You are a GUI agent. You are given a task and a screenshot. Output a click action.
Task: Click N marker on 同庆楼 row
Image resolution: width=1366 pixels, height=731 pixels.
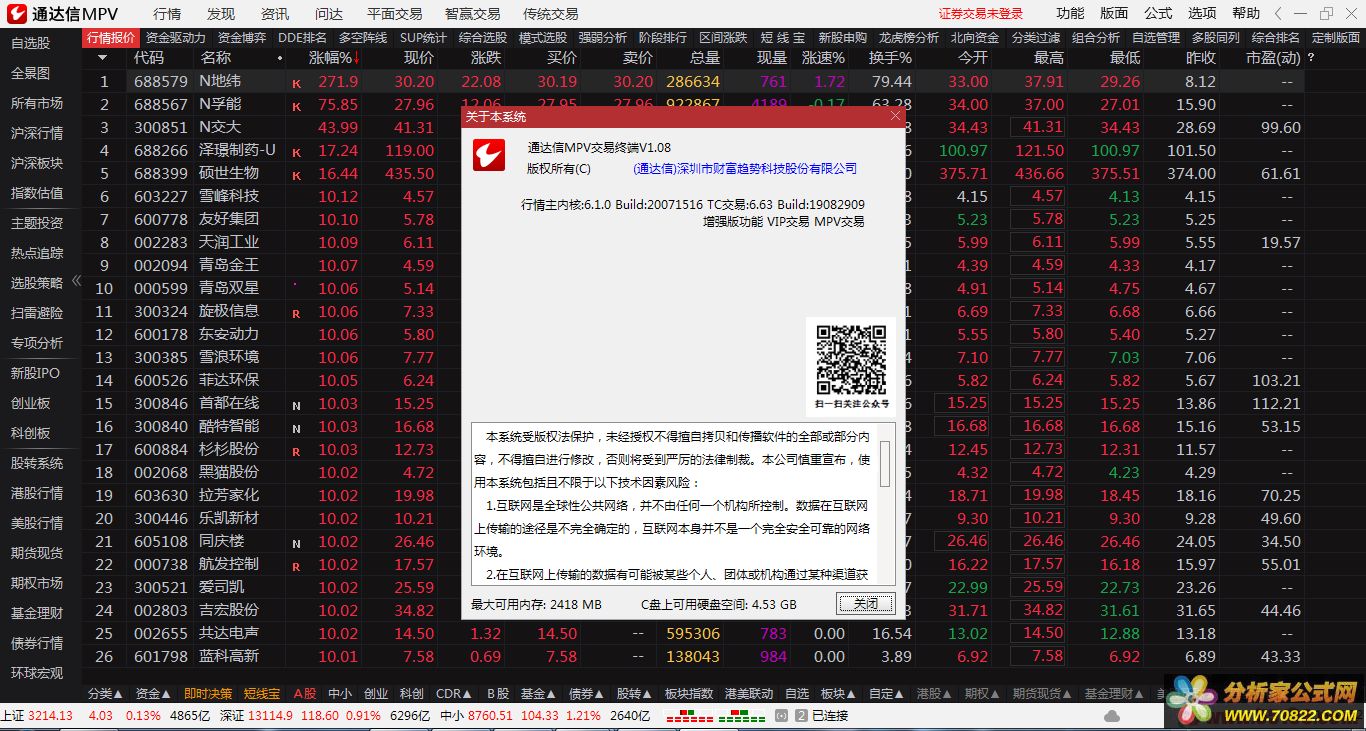[x=296, y=543]
